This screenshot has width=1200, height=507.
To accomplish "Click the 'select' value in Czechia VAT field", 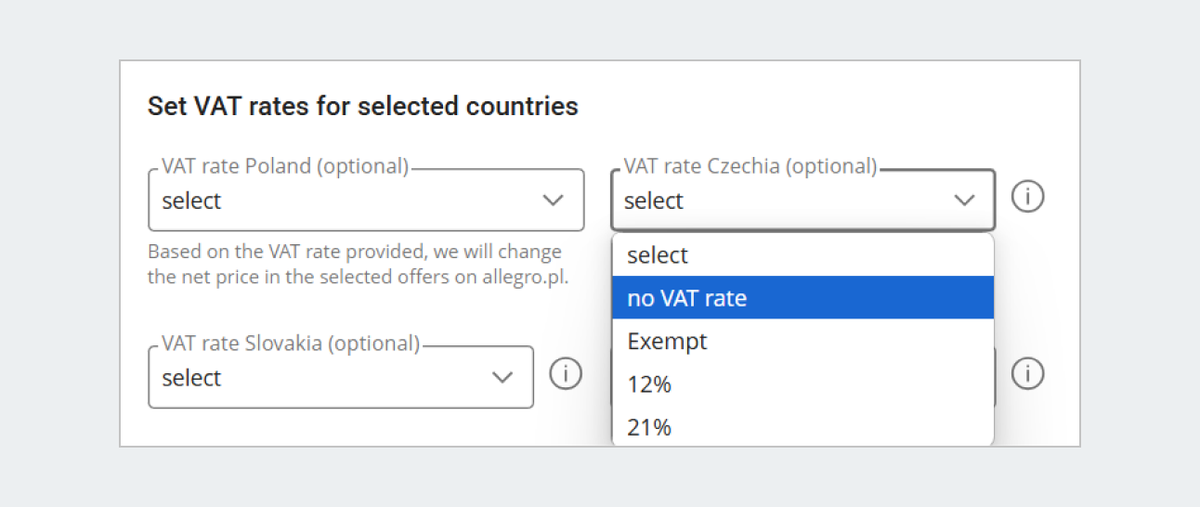I will 653,201.
